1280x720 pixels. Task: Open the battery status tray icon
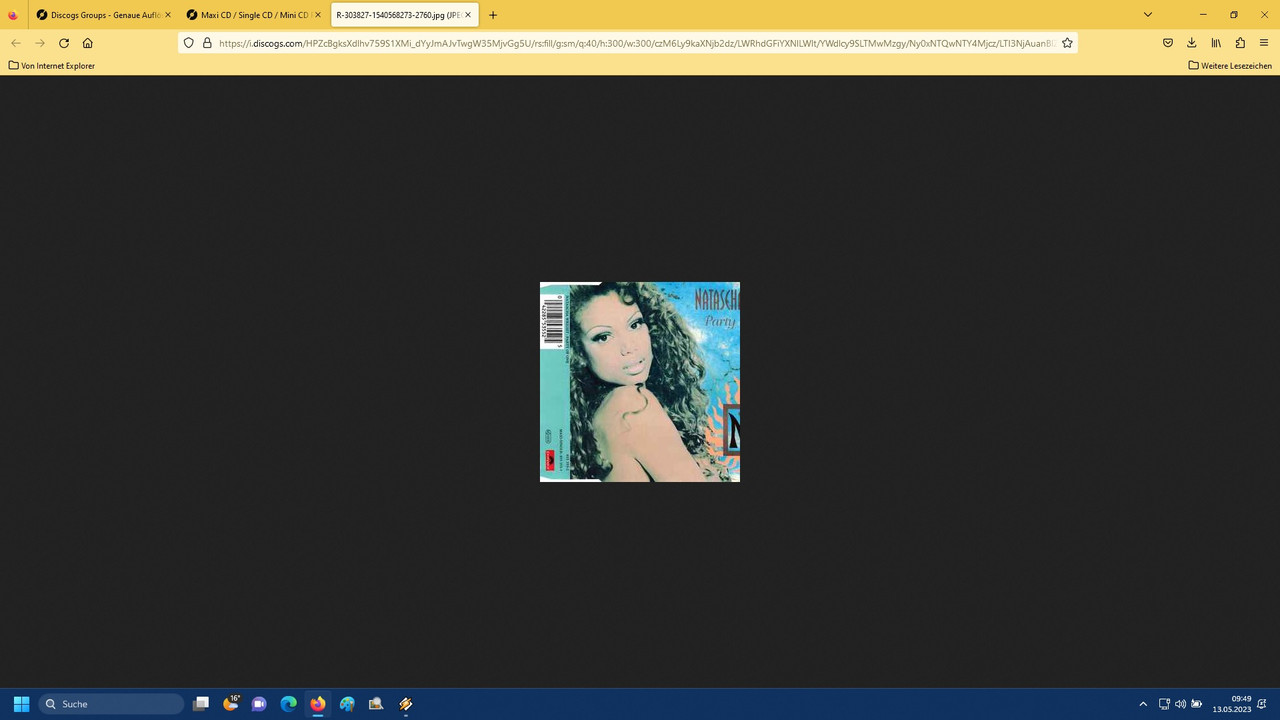pos(1196,704)
